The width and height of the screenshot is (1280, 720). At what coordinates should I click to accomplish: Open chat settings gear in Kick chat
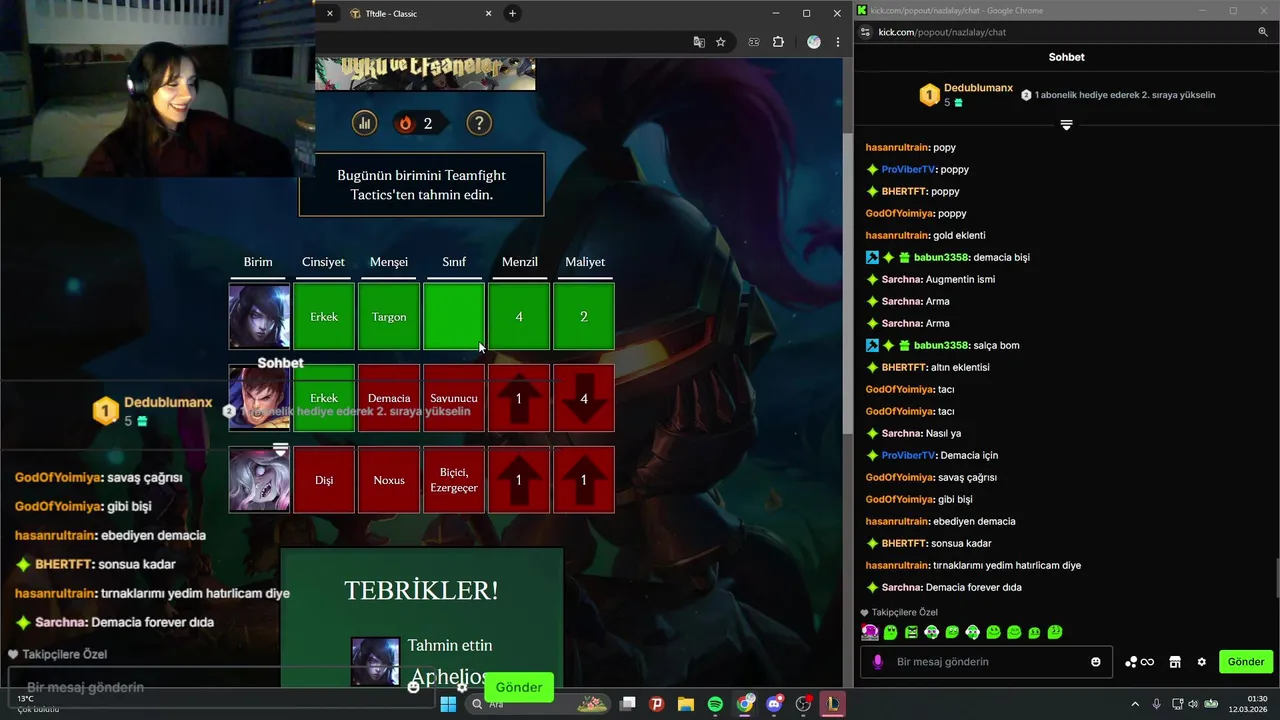point(1202,662)
